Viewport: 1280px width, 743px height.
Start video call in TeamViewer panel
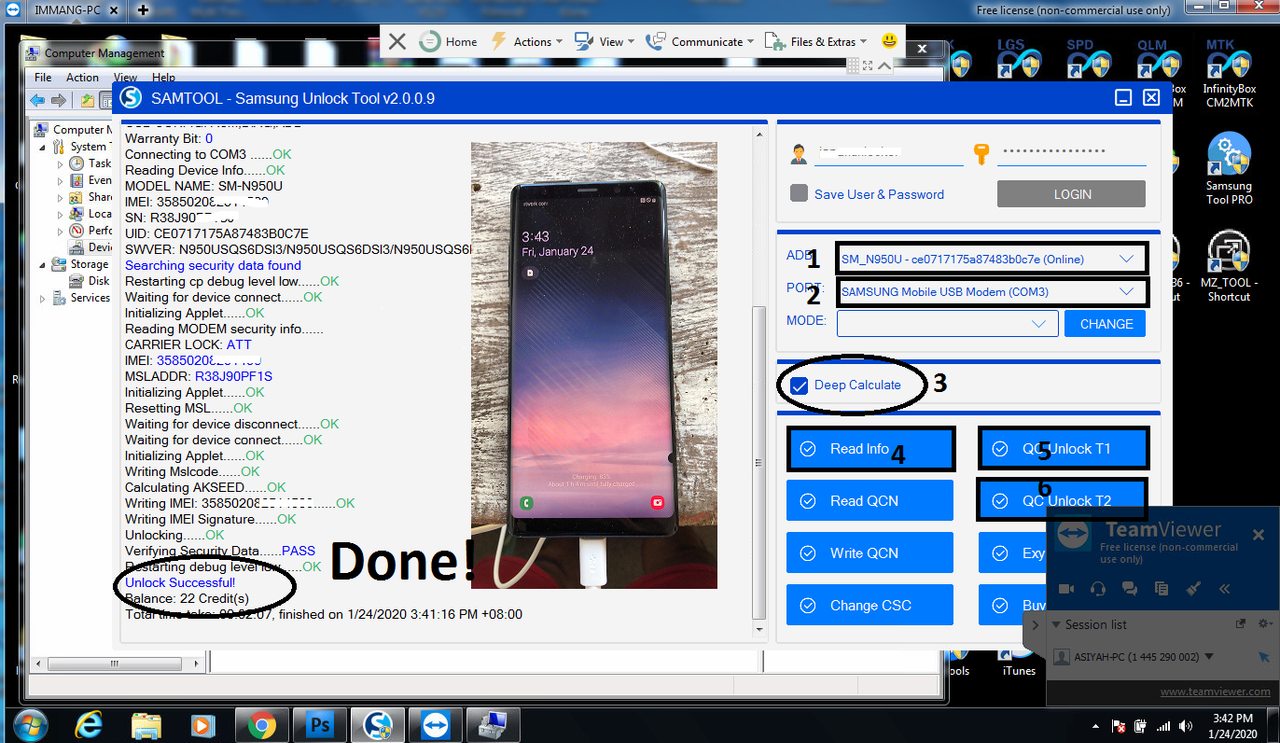(1067, 589)
